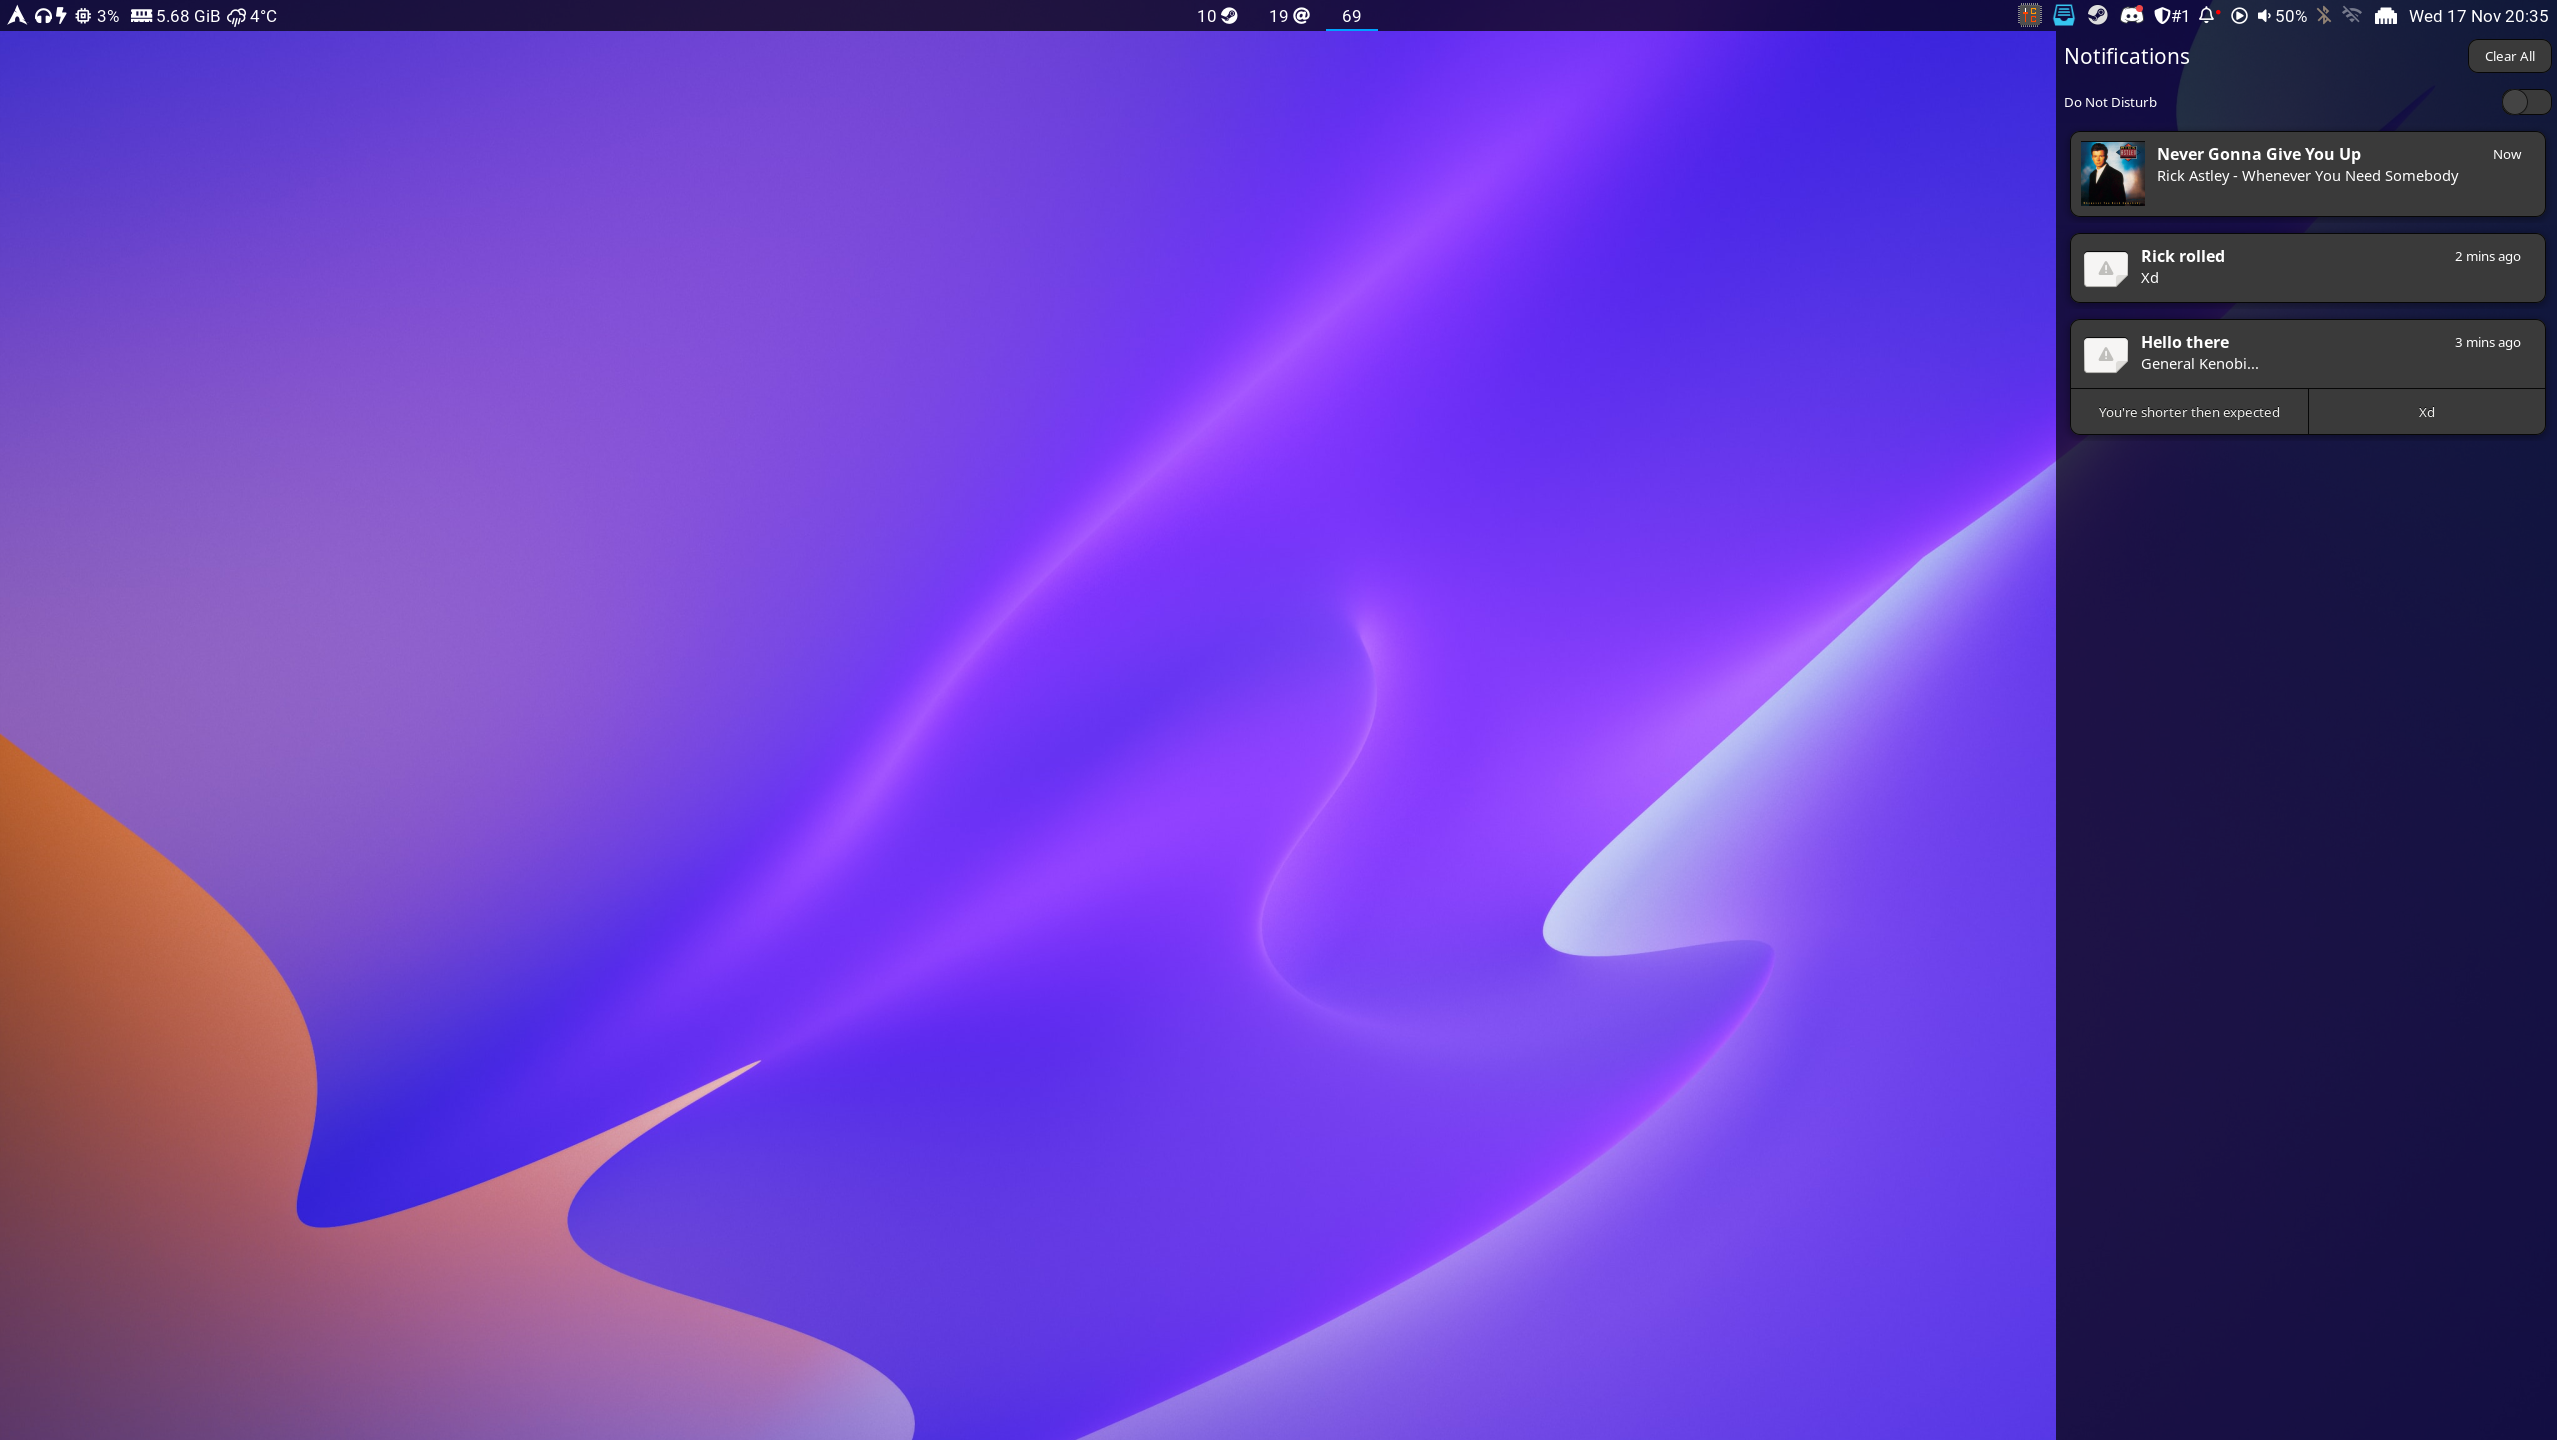The width and height of the screenshot is (2557, 1440).
Task: Click the Arch Linux logo icon
Action: tap(17, 15)
